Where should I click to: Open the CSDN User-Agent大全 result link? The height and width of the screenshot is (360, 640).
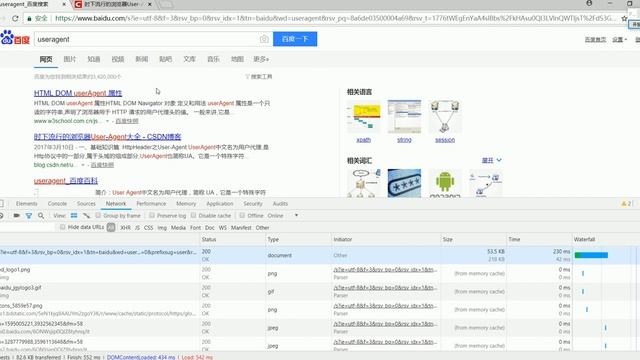(x=107, y=137)
